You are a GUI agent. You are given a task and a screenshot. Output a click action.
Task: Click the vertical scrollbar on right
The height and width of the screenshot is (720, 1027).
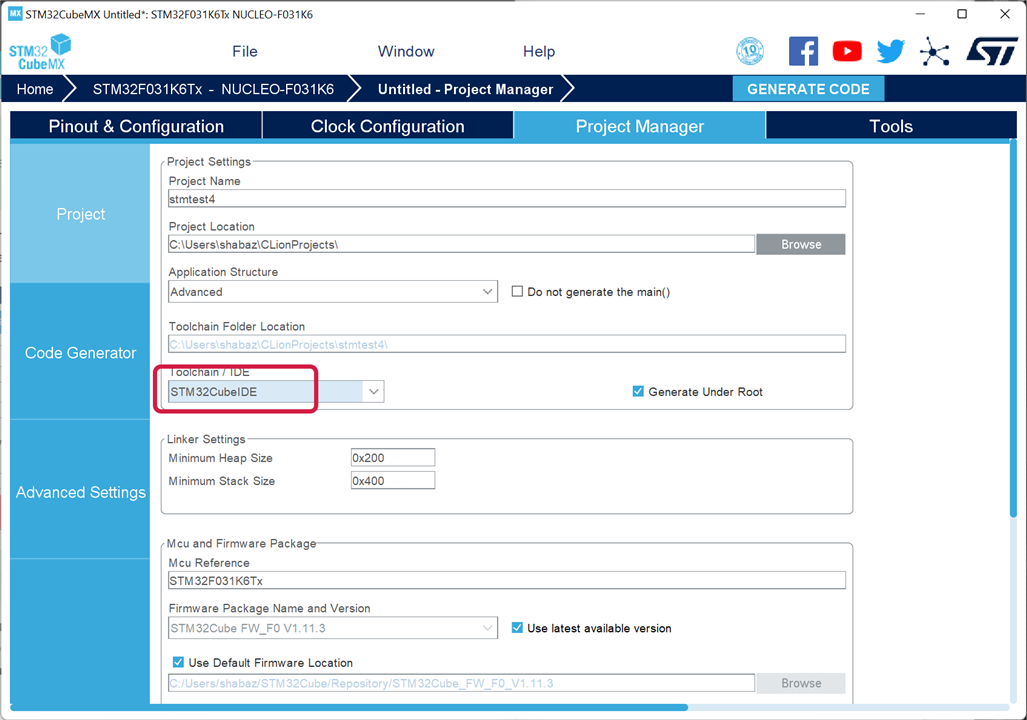pyautogui.click(x=1013, y=328)
